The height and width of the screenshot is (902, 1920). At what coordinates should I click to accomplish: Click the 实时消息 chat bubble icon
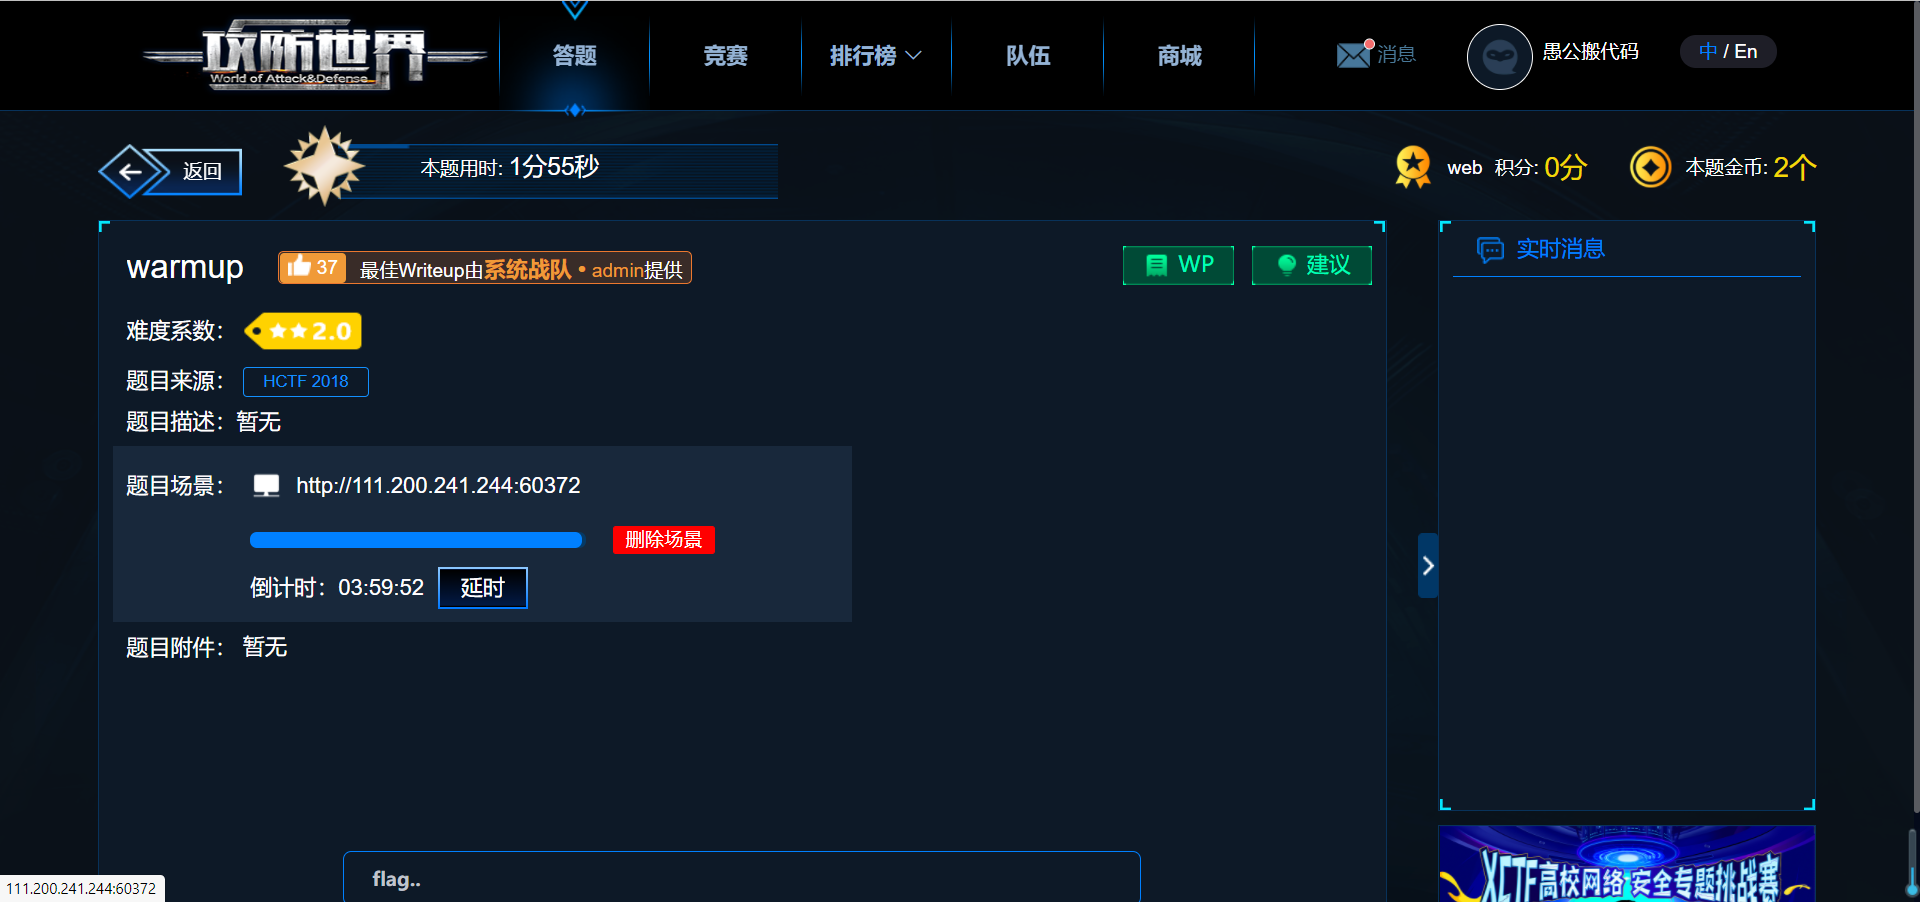pos(1490,250)
